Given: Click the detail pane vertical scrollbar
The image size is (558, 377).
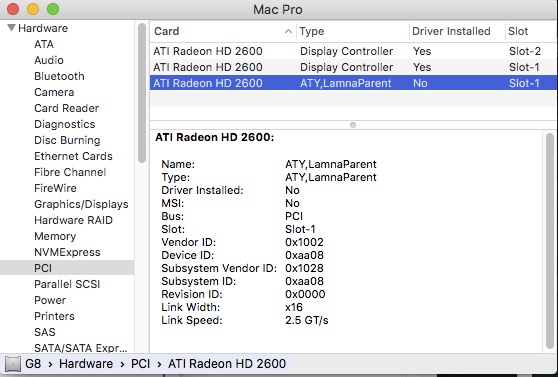Looking at the screenshot, I should coord(550,241).
